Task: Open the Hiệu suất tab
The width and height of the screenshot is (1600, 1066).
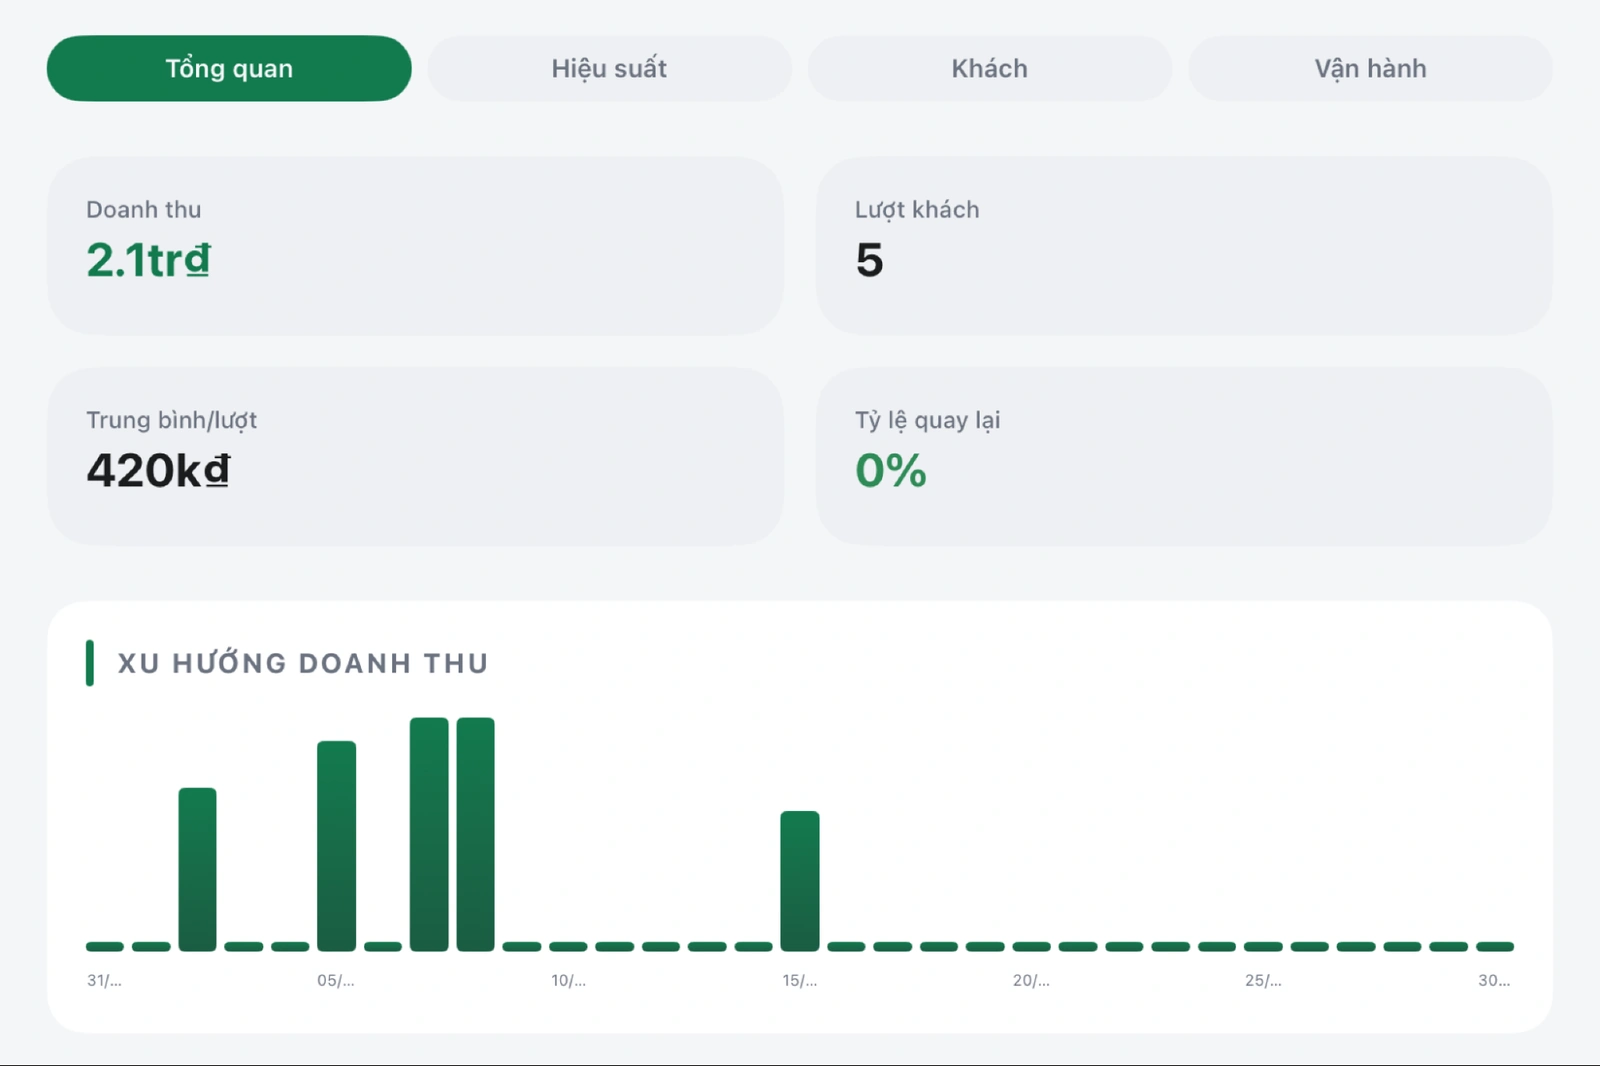Action: click(x=609, y=68)
